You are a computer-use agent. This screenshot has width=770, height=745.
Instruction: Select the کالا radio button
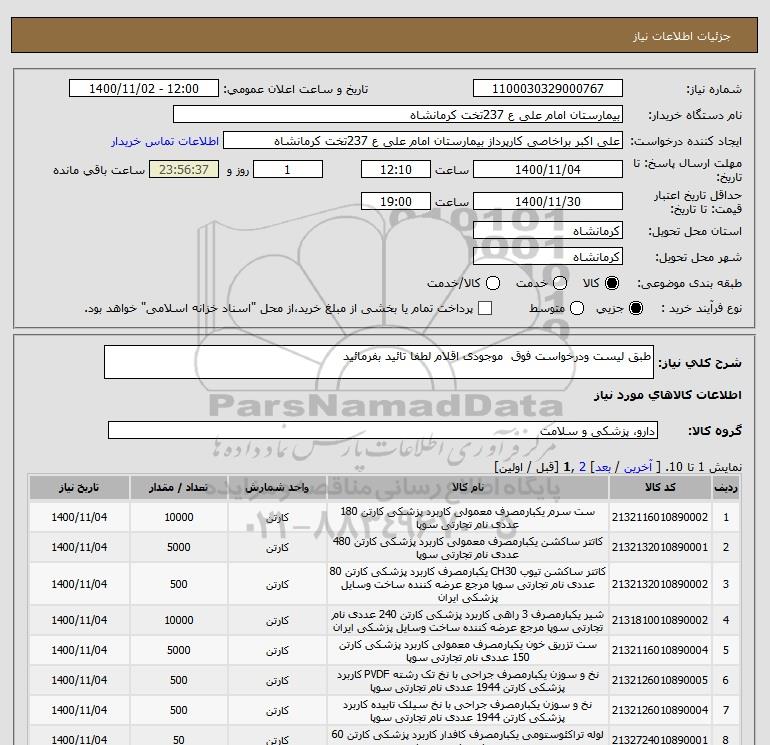click(612, 283)
